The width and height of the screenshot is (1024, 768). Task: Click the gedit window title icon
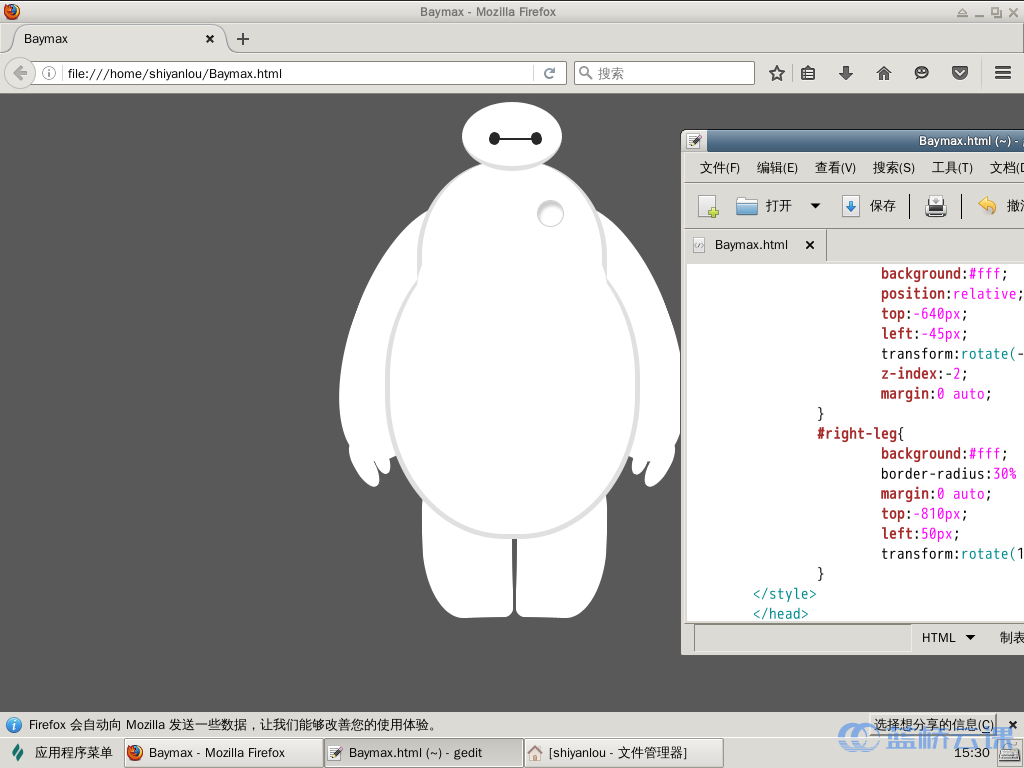pyautogui.click(x=694, y=140)
